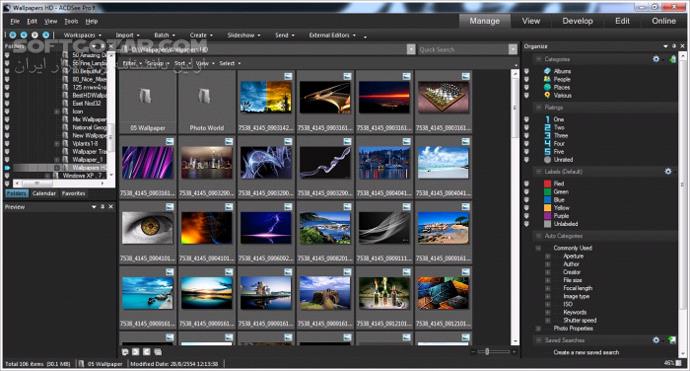Open Labels (Default) settings gear icon

668,171
